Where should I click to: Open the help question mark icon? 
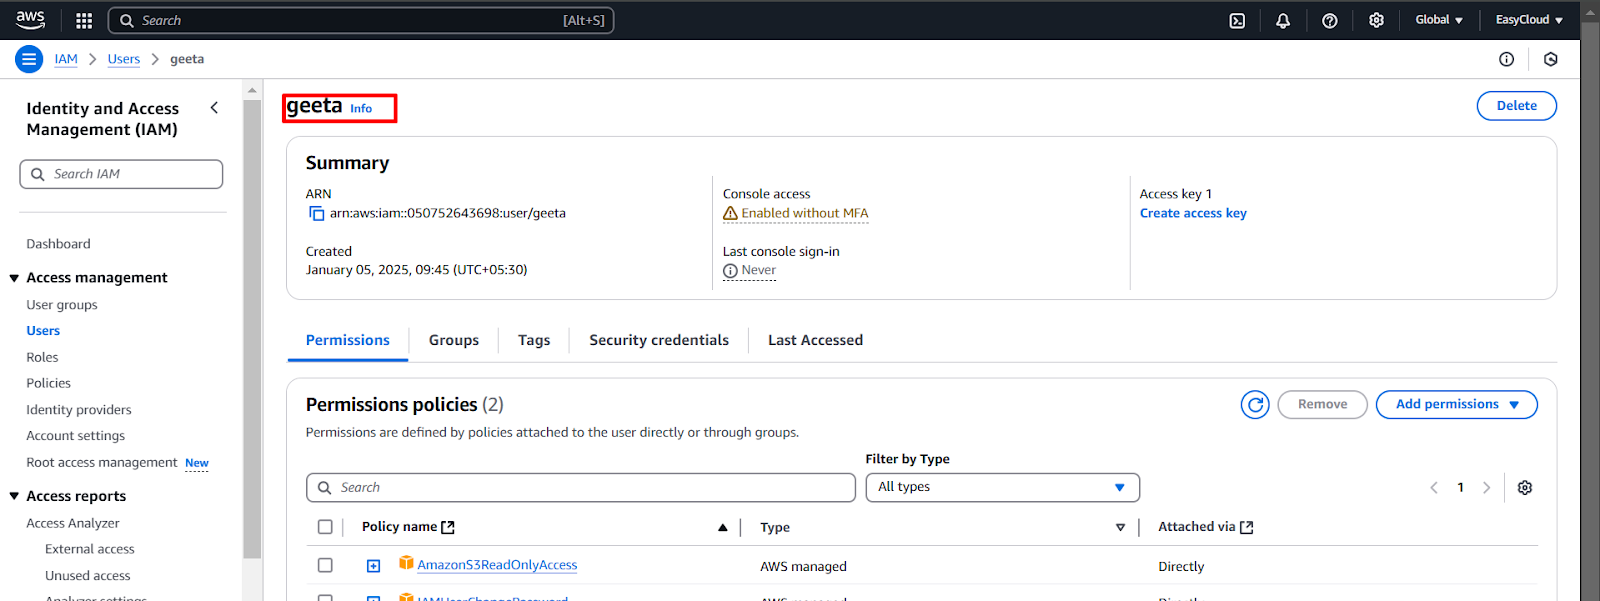click(x=1330, y=20)
